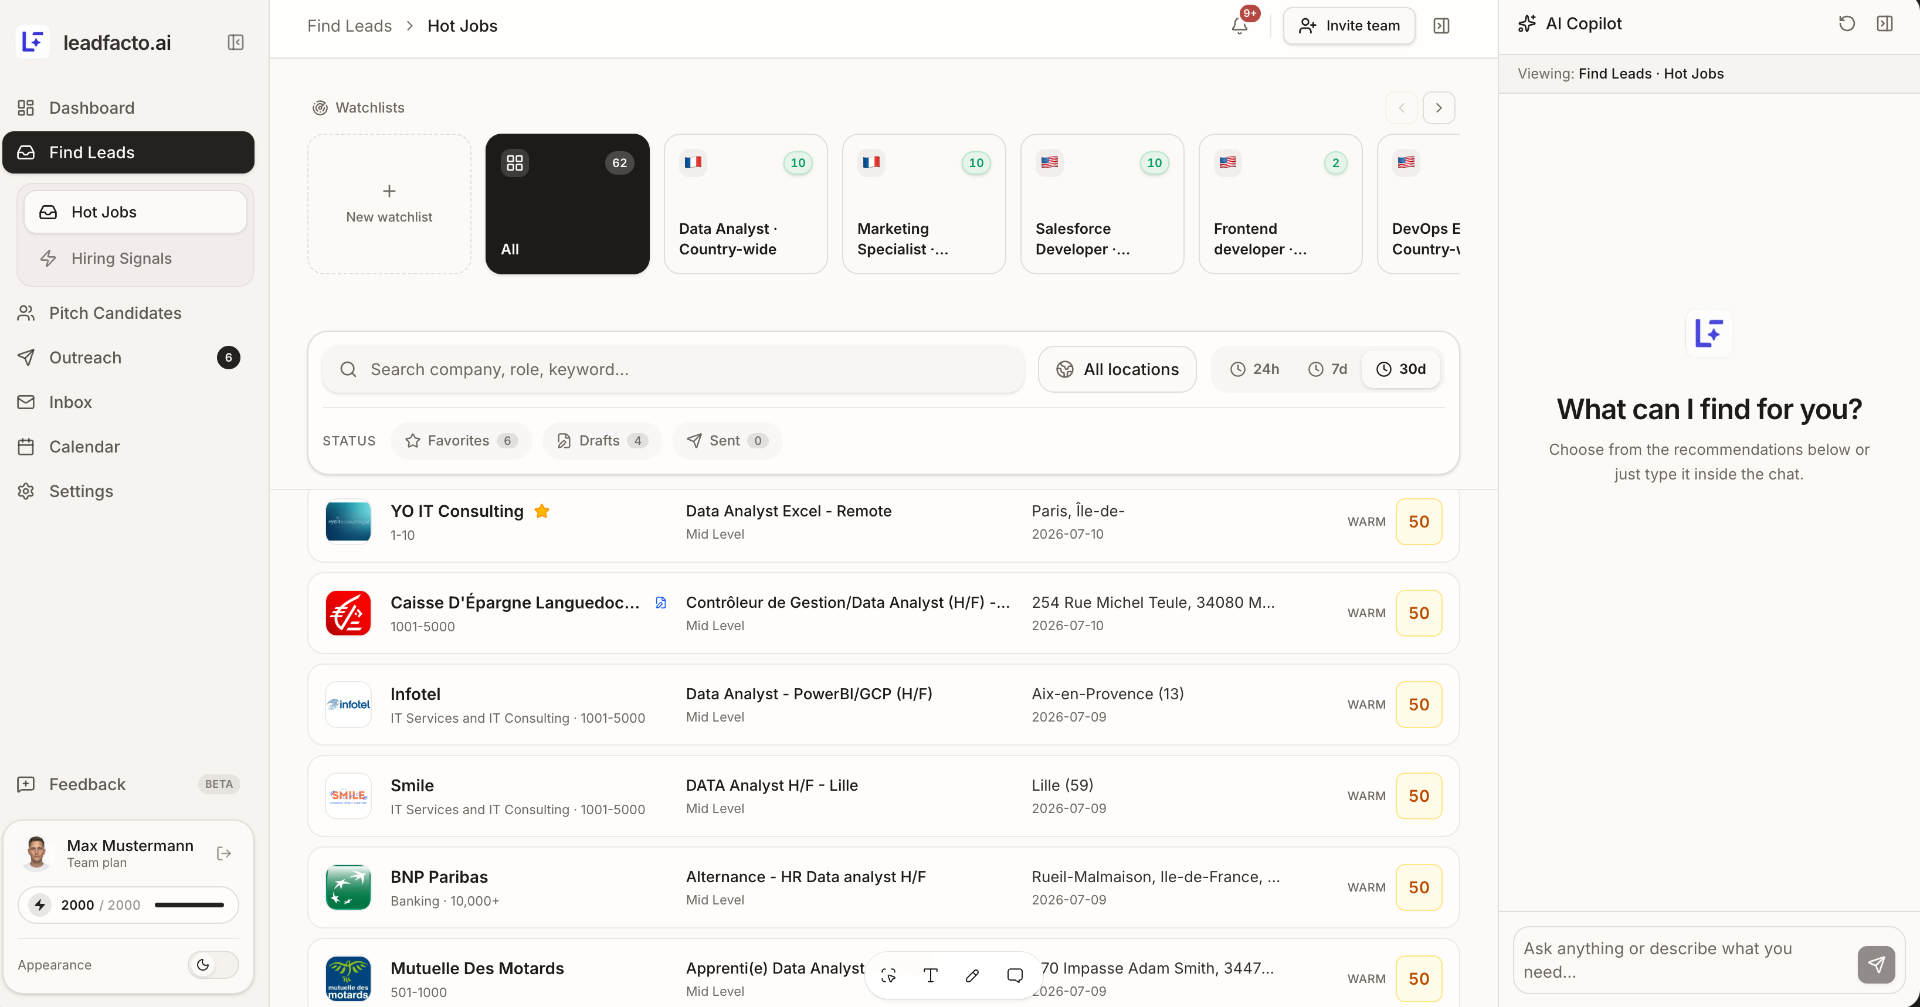Log out via icon next to Max Mustermann
Image resolution: width=1920 pixels, height=1007 pixels.
[x=224, y=853]
